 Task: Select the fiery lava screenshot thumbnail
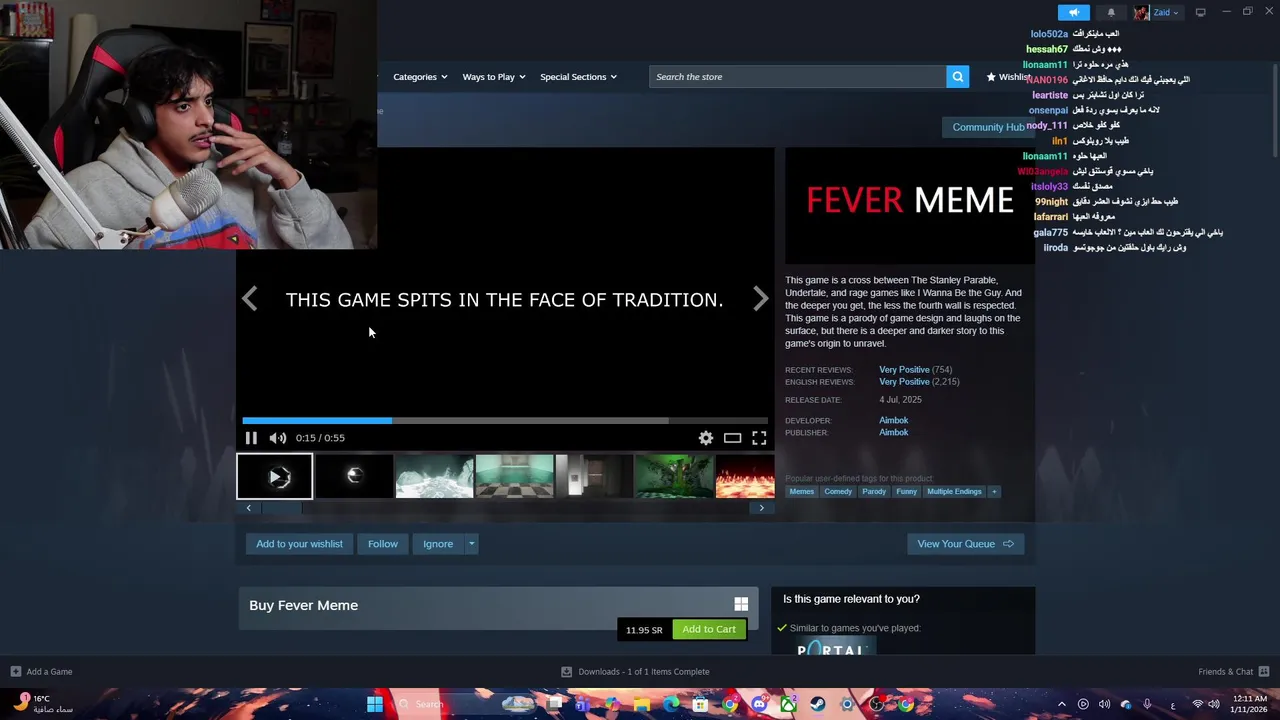745,476
